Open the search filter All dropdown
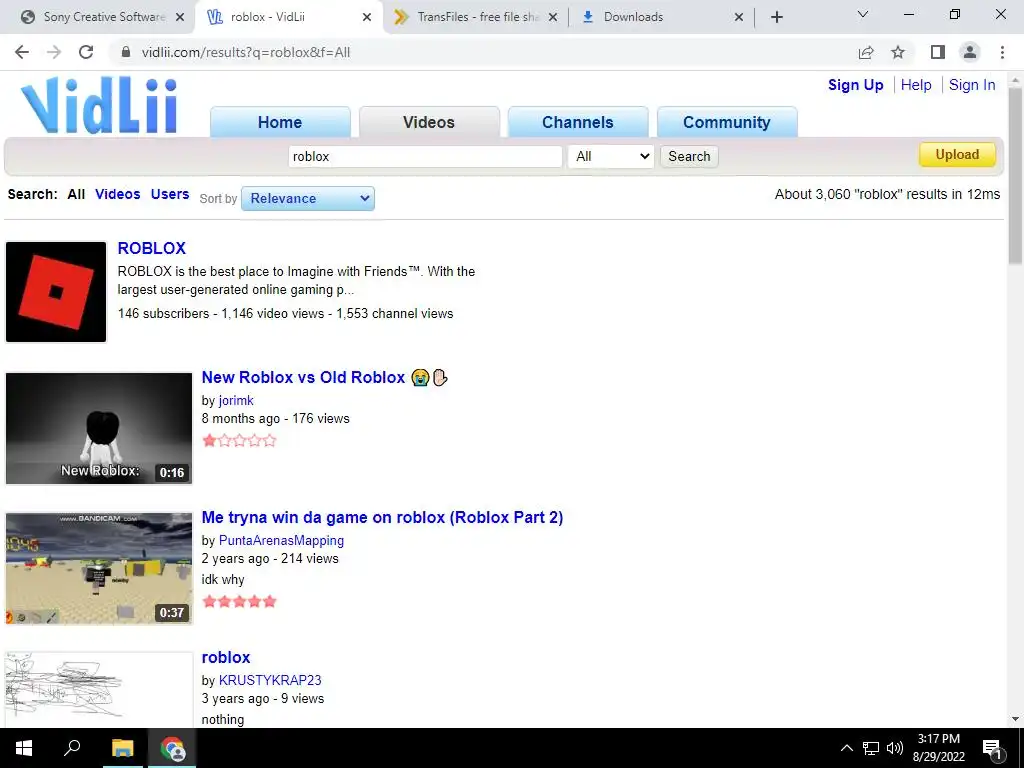The height and width of the screenshot is (768, 1024). (611, 156)
